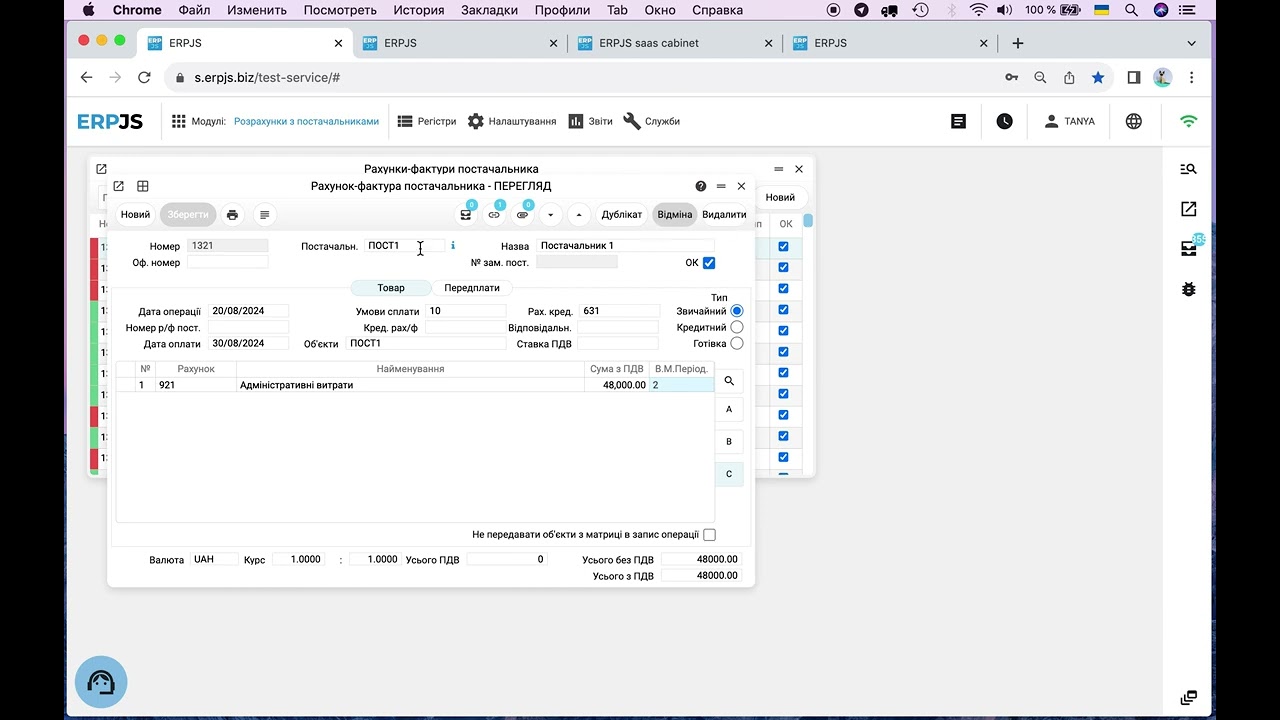This screenshot has height=720, width=1280.
Task: Open attachments paperclip icon in invoice toolbar
Action: click(523, 215)
